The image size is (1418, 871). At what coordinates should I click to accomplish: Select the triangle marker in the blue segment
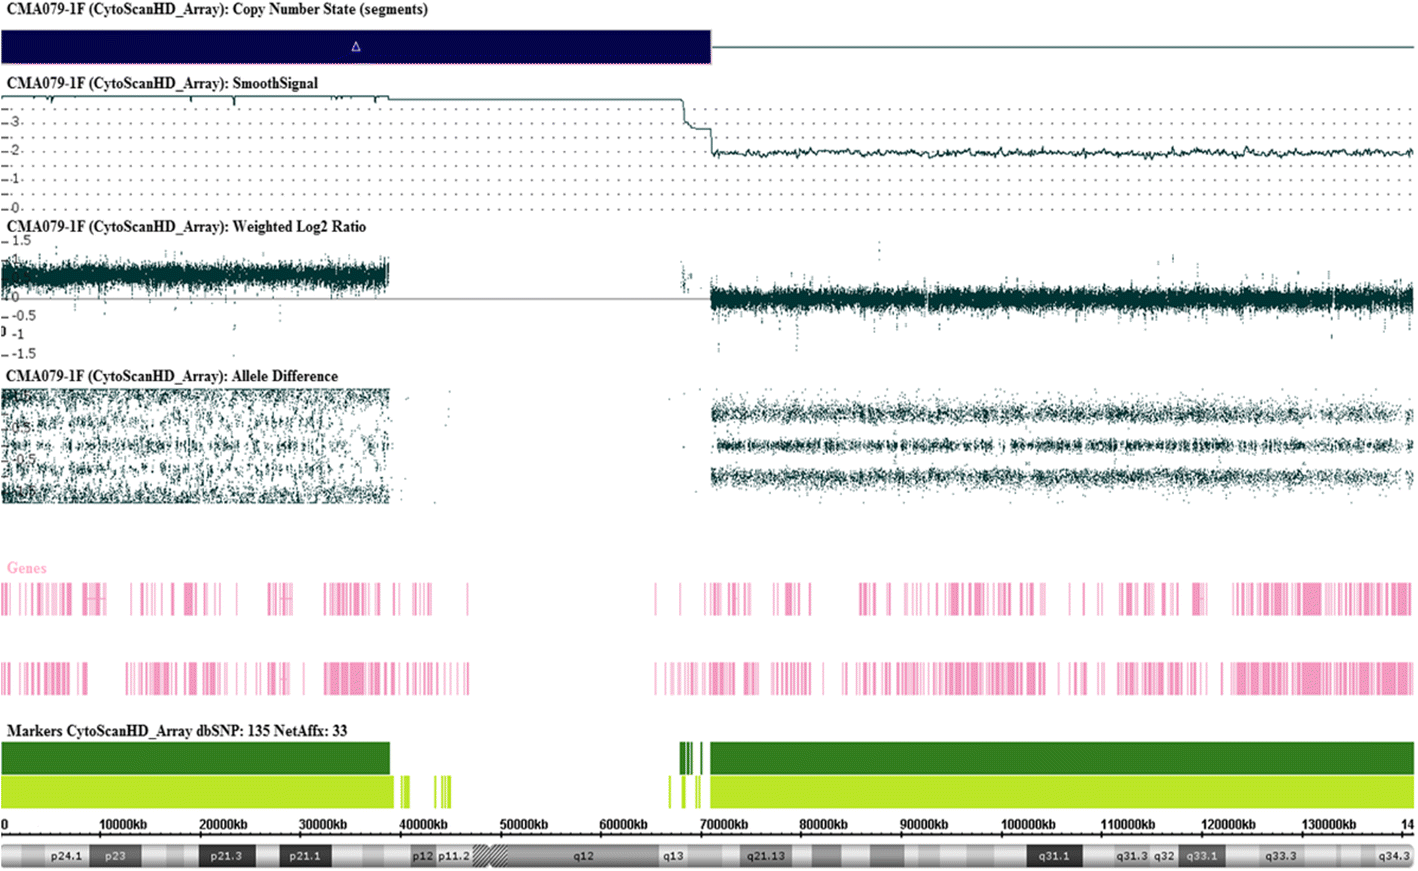click(356, 47)
